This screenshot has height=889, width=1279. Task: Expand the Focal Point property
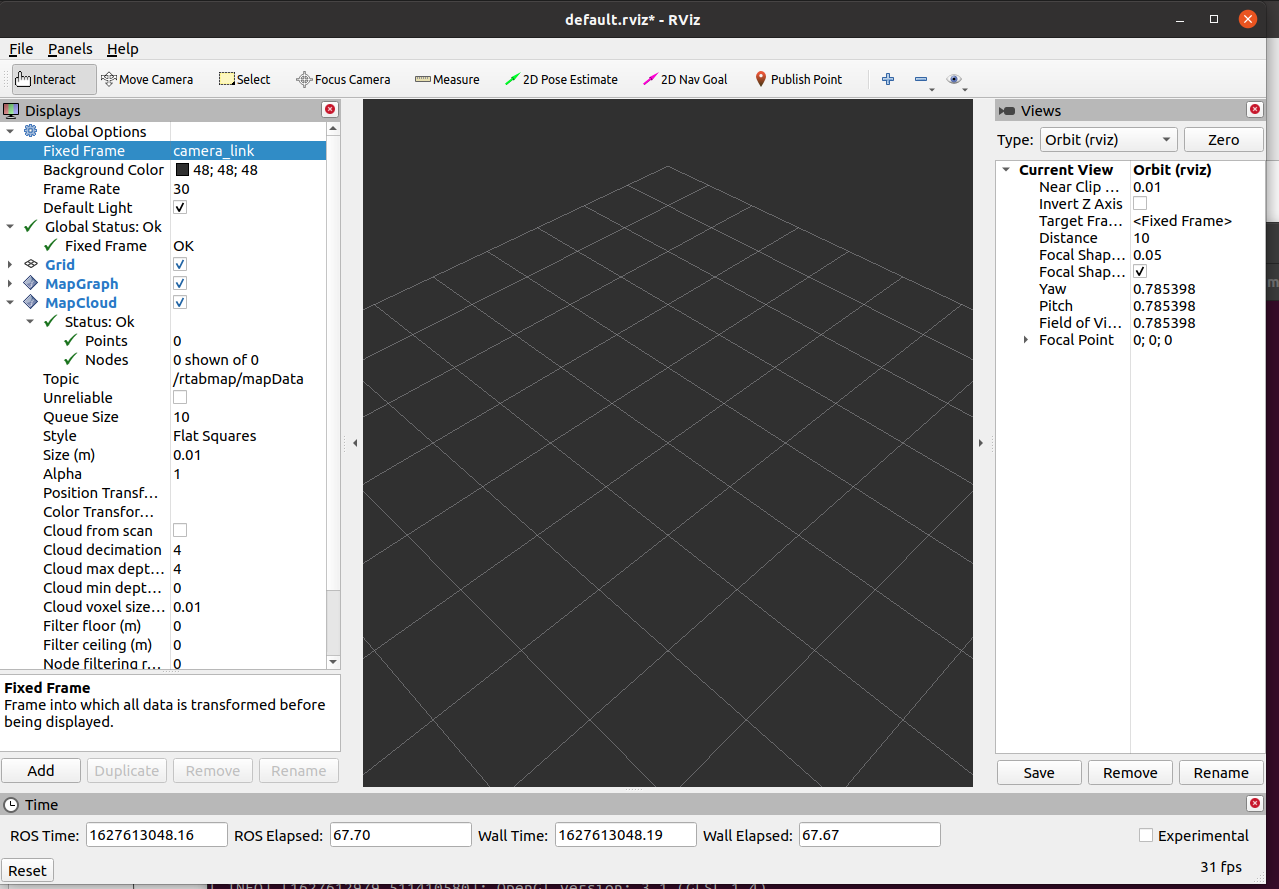[x=1026, y=341]
